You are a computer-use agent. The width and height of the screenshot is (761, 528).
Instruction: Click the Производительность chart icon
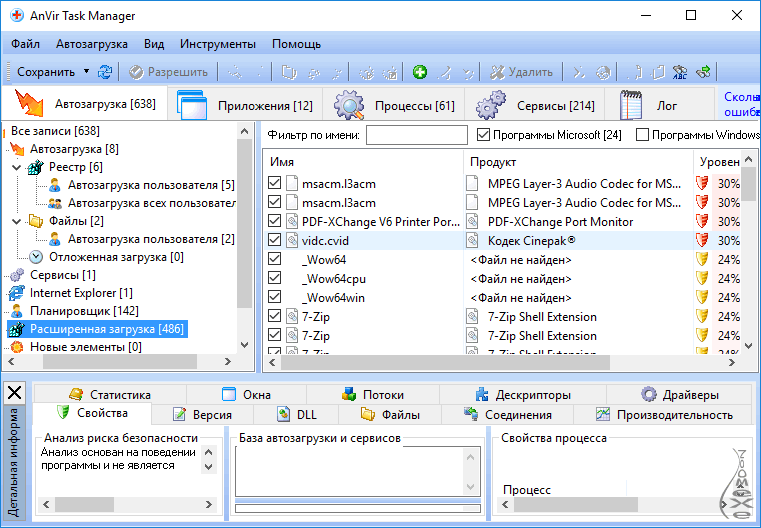(603, 414)
